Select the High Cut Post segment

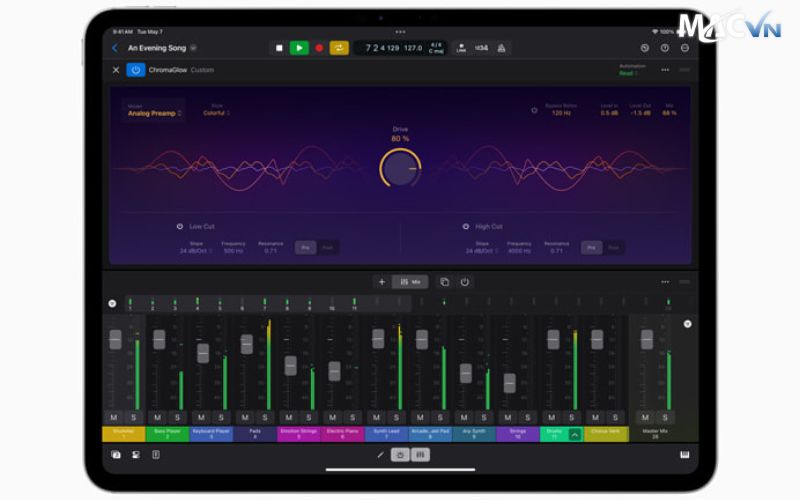614,248
